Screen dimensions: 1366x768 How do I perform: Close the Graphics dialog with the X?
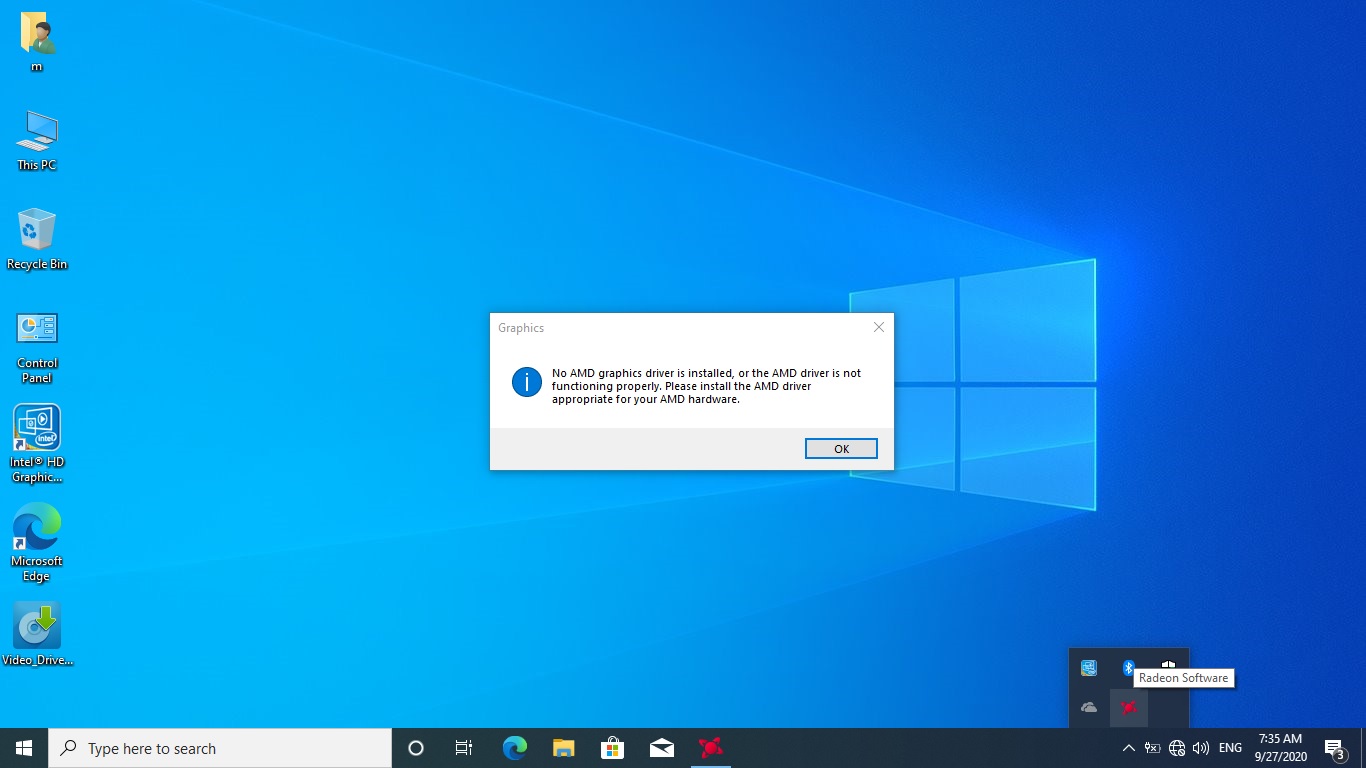coord(878,327)
